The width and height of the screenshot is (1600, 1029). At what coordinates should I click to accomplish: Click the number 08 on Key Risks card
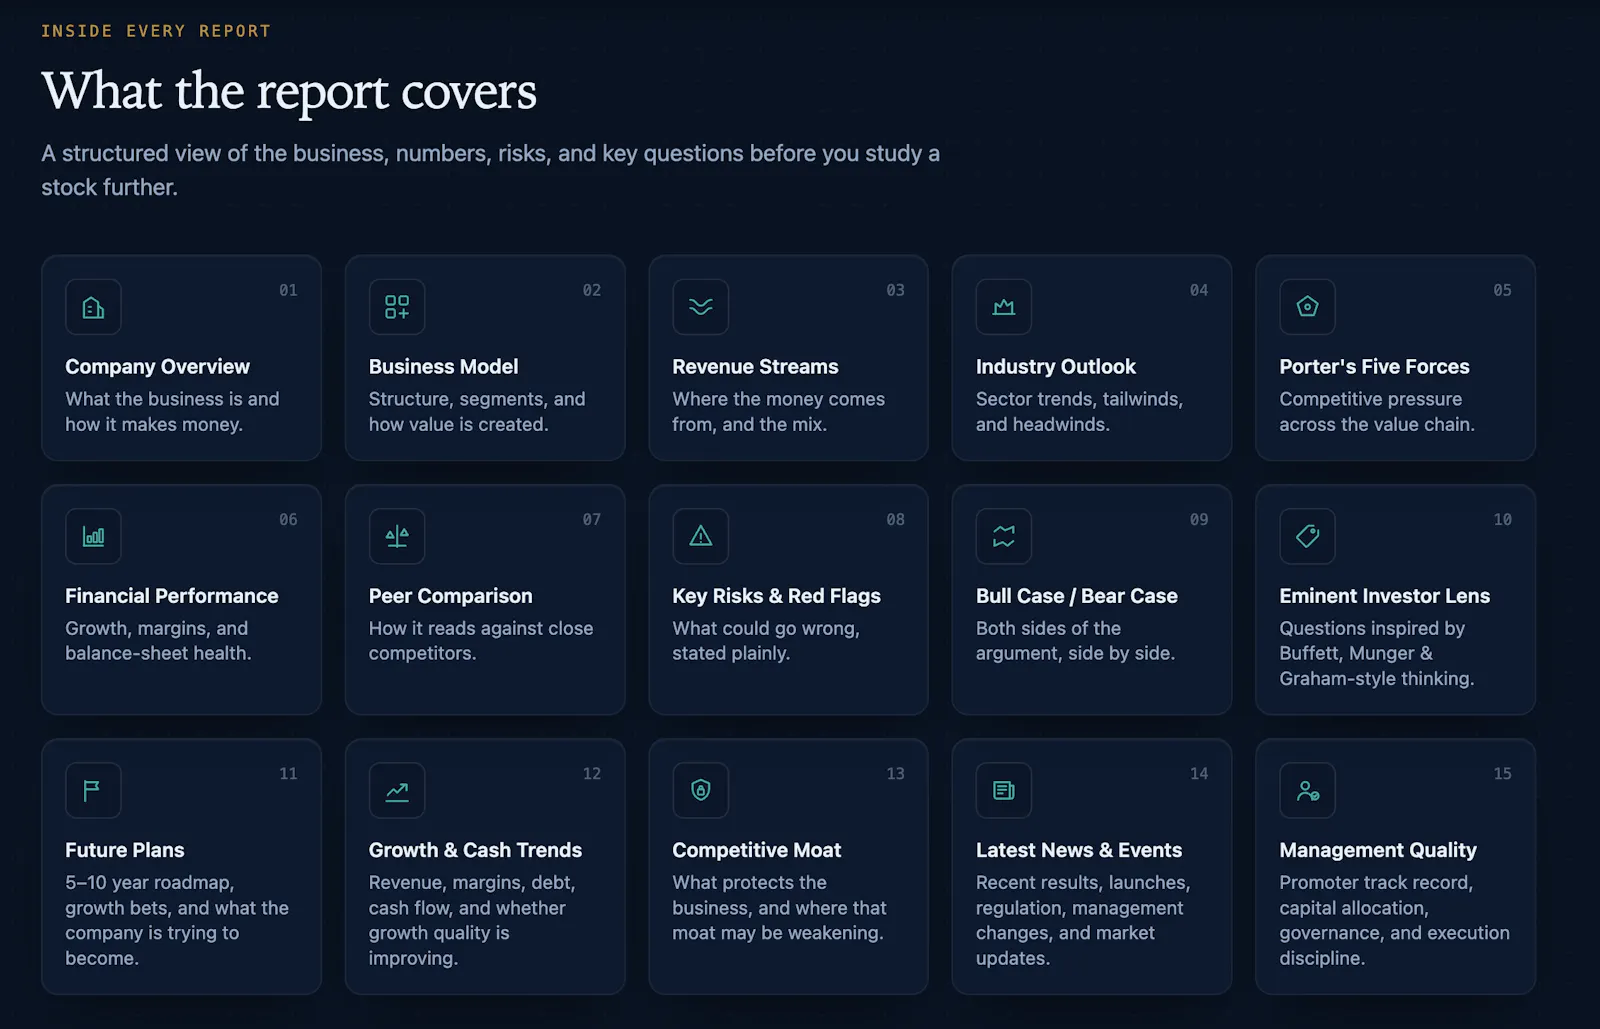tap(895, 520)
